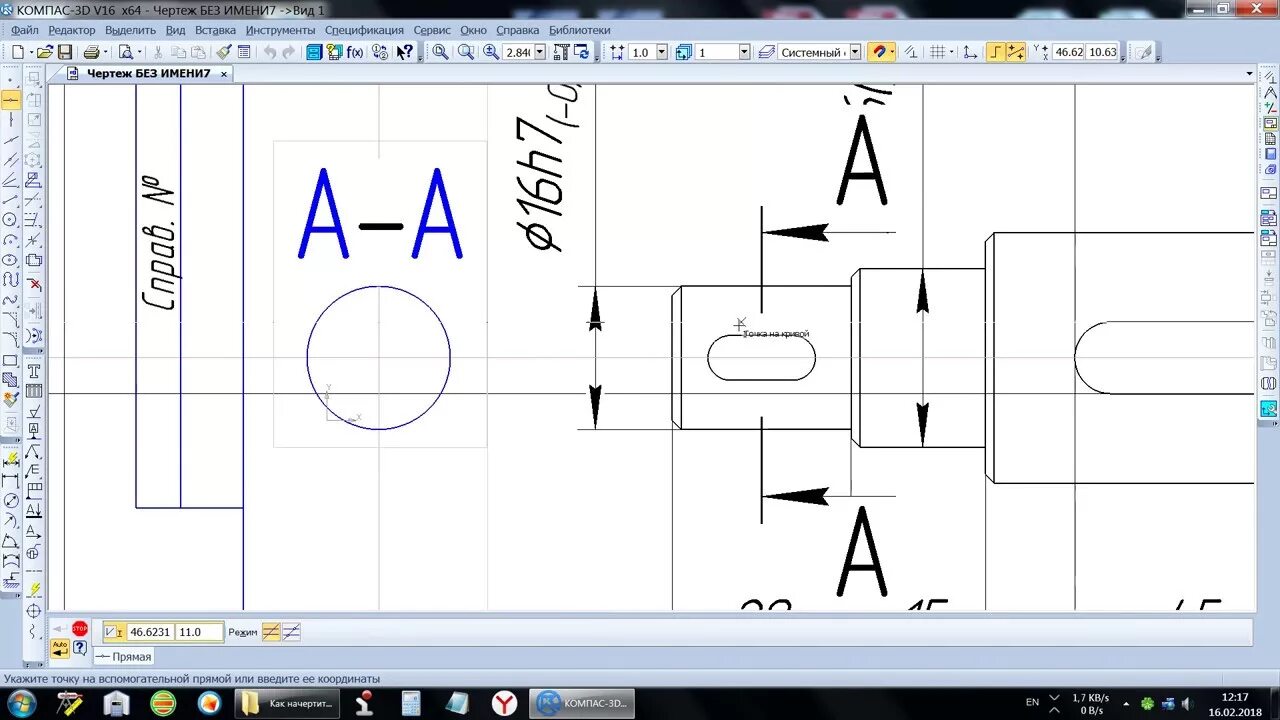This screenshot has height=720, width=1280.
Task: Open the grid settings icon
Action: click(937, 52)
